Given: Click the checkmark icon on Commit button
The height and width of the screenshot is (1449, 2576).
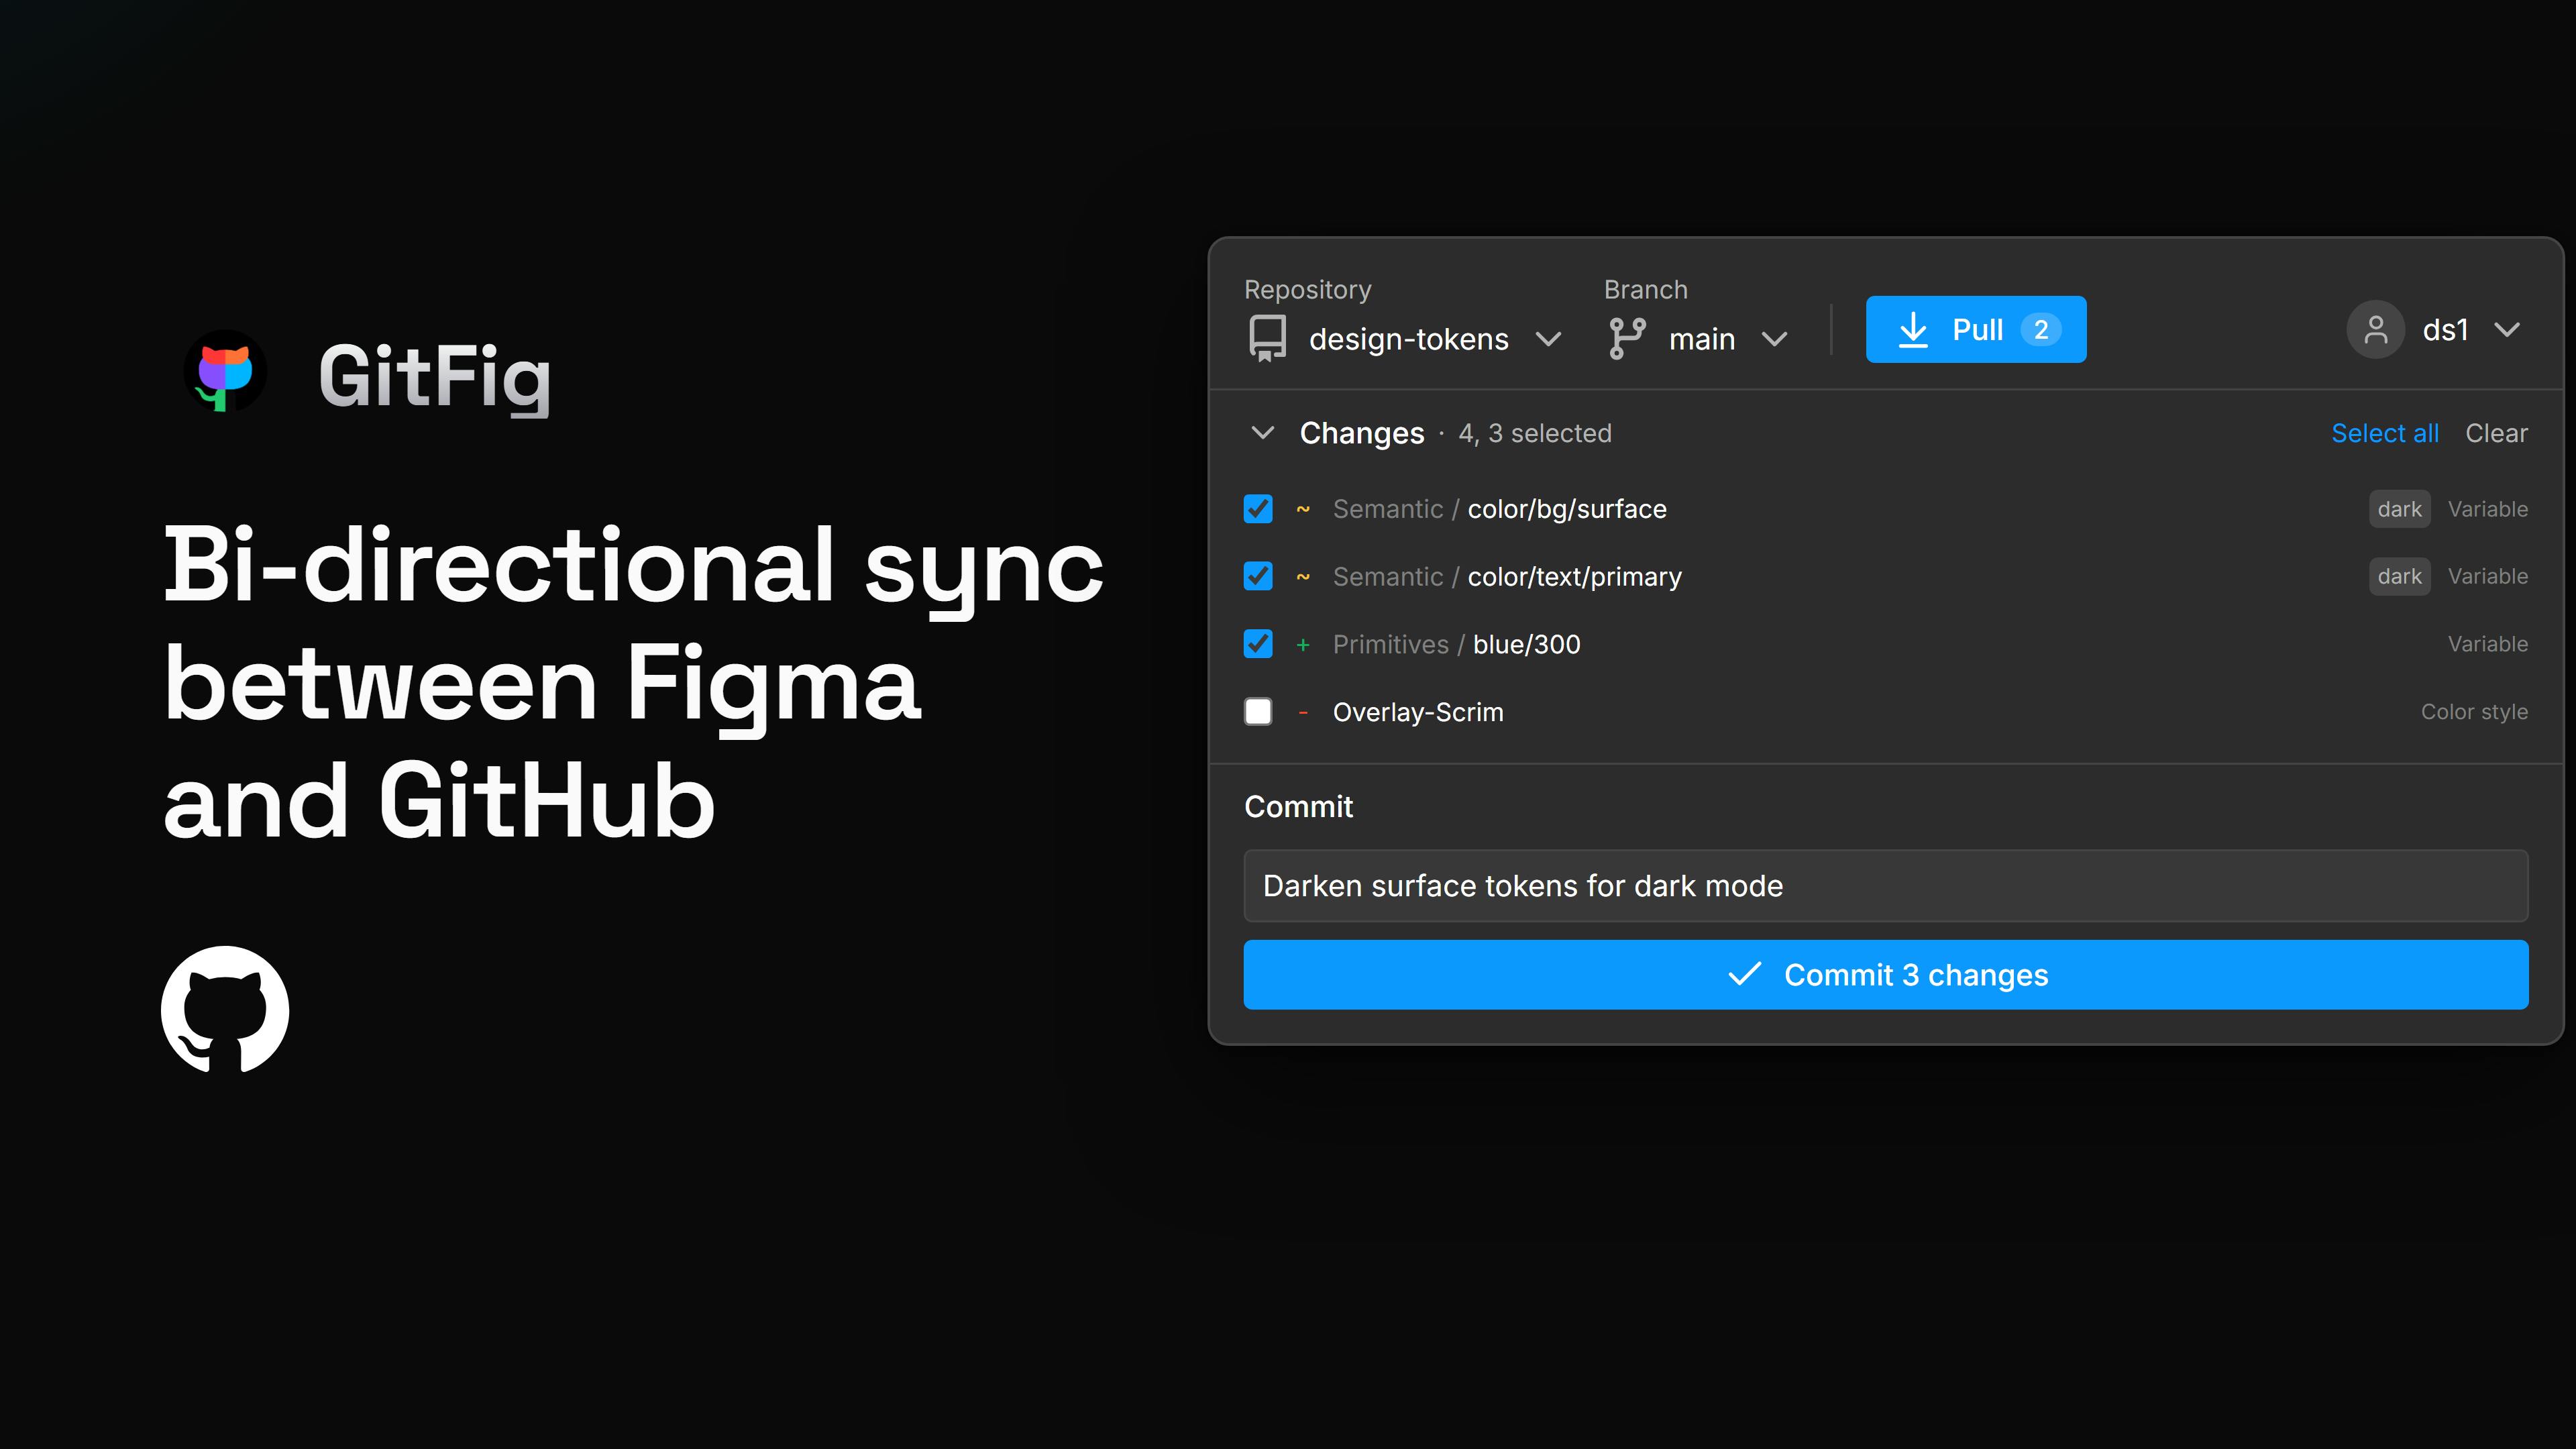Looking at the screenshot, I should (1744, 974).
